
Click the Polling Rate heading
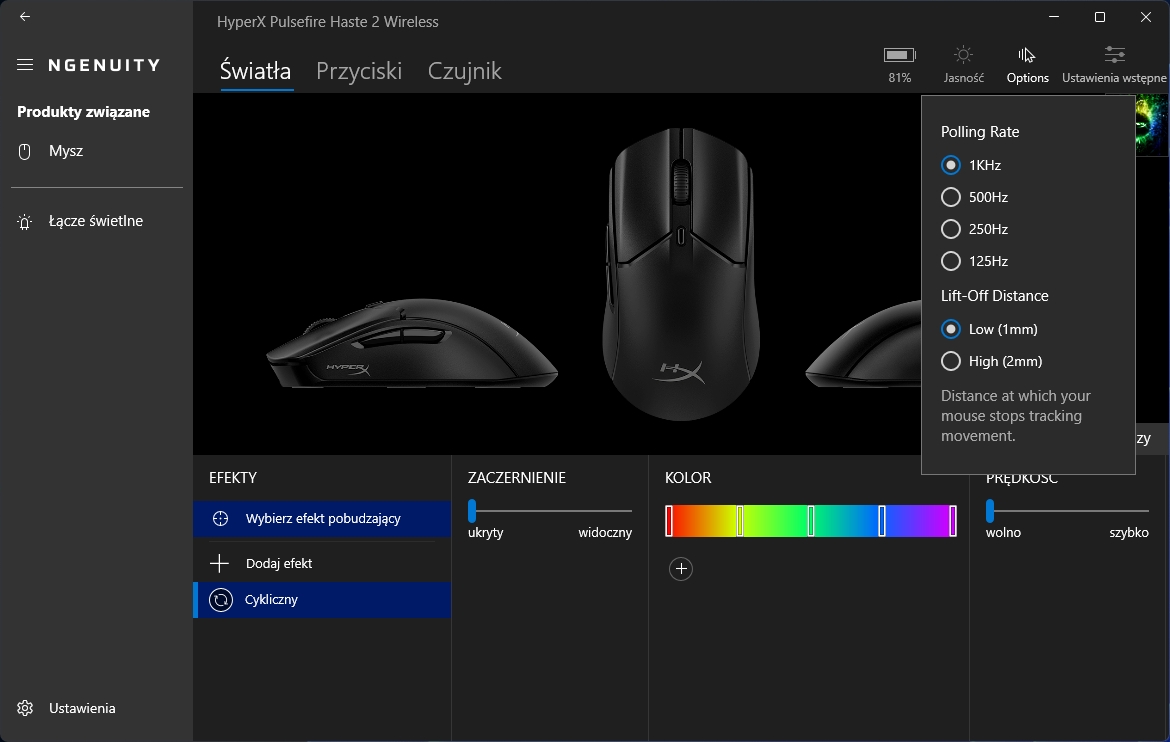click(980, 132)
